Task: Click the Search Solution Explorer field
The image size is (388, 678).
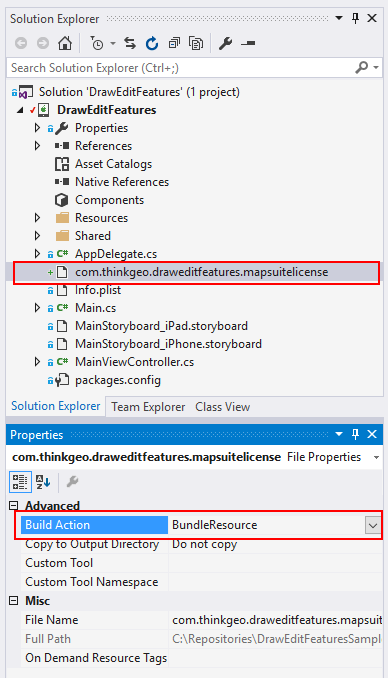Action: (182, 68)
